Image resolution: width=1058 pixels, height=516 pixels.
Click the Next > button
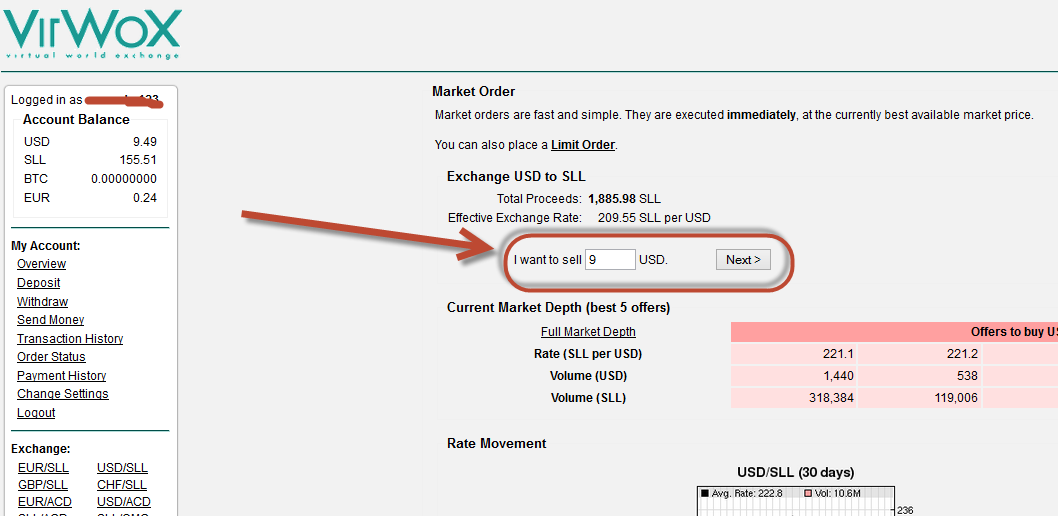click(x=743, y=260)
